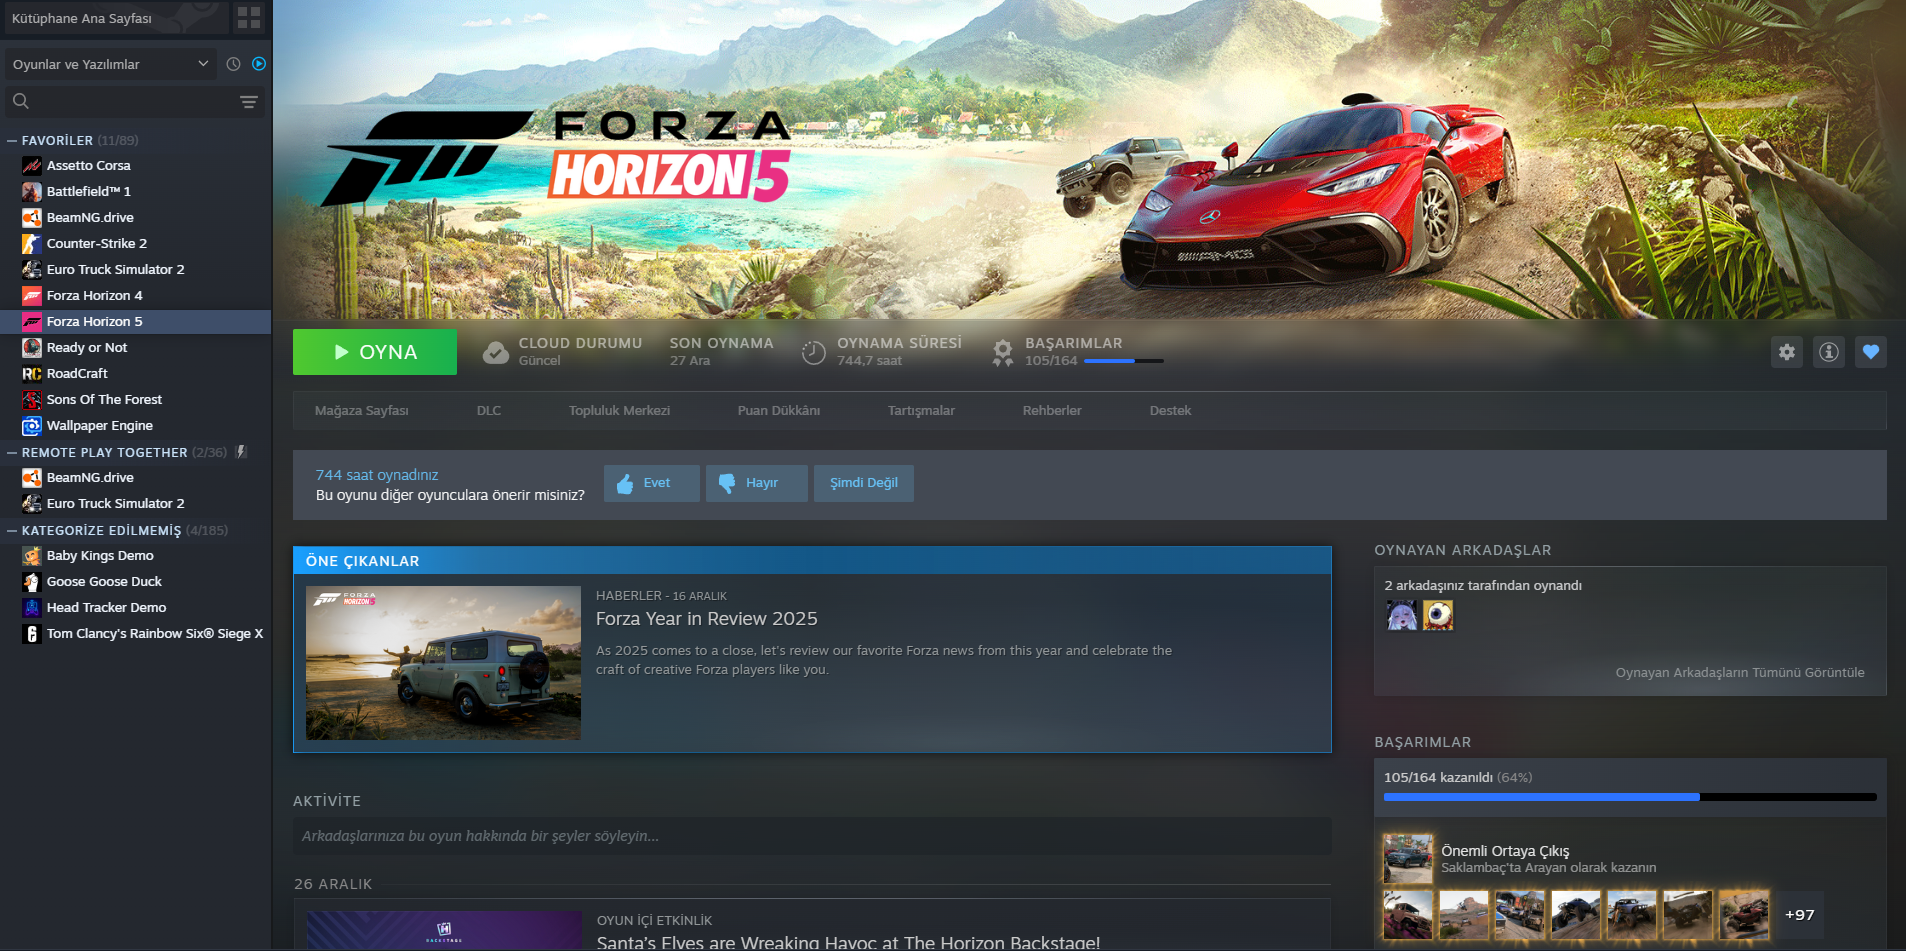
Task: Open the Önemli Ortaya Çıkış achievement thumbnail
Action: coord(1408,859)
